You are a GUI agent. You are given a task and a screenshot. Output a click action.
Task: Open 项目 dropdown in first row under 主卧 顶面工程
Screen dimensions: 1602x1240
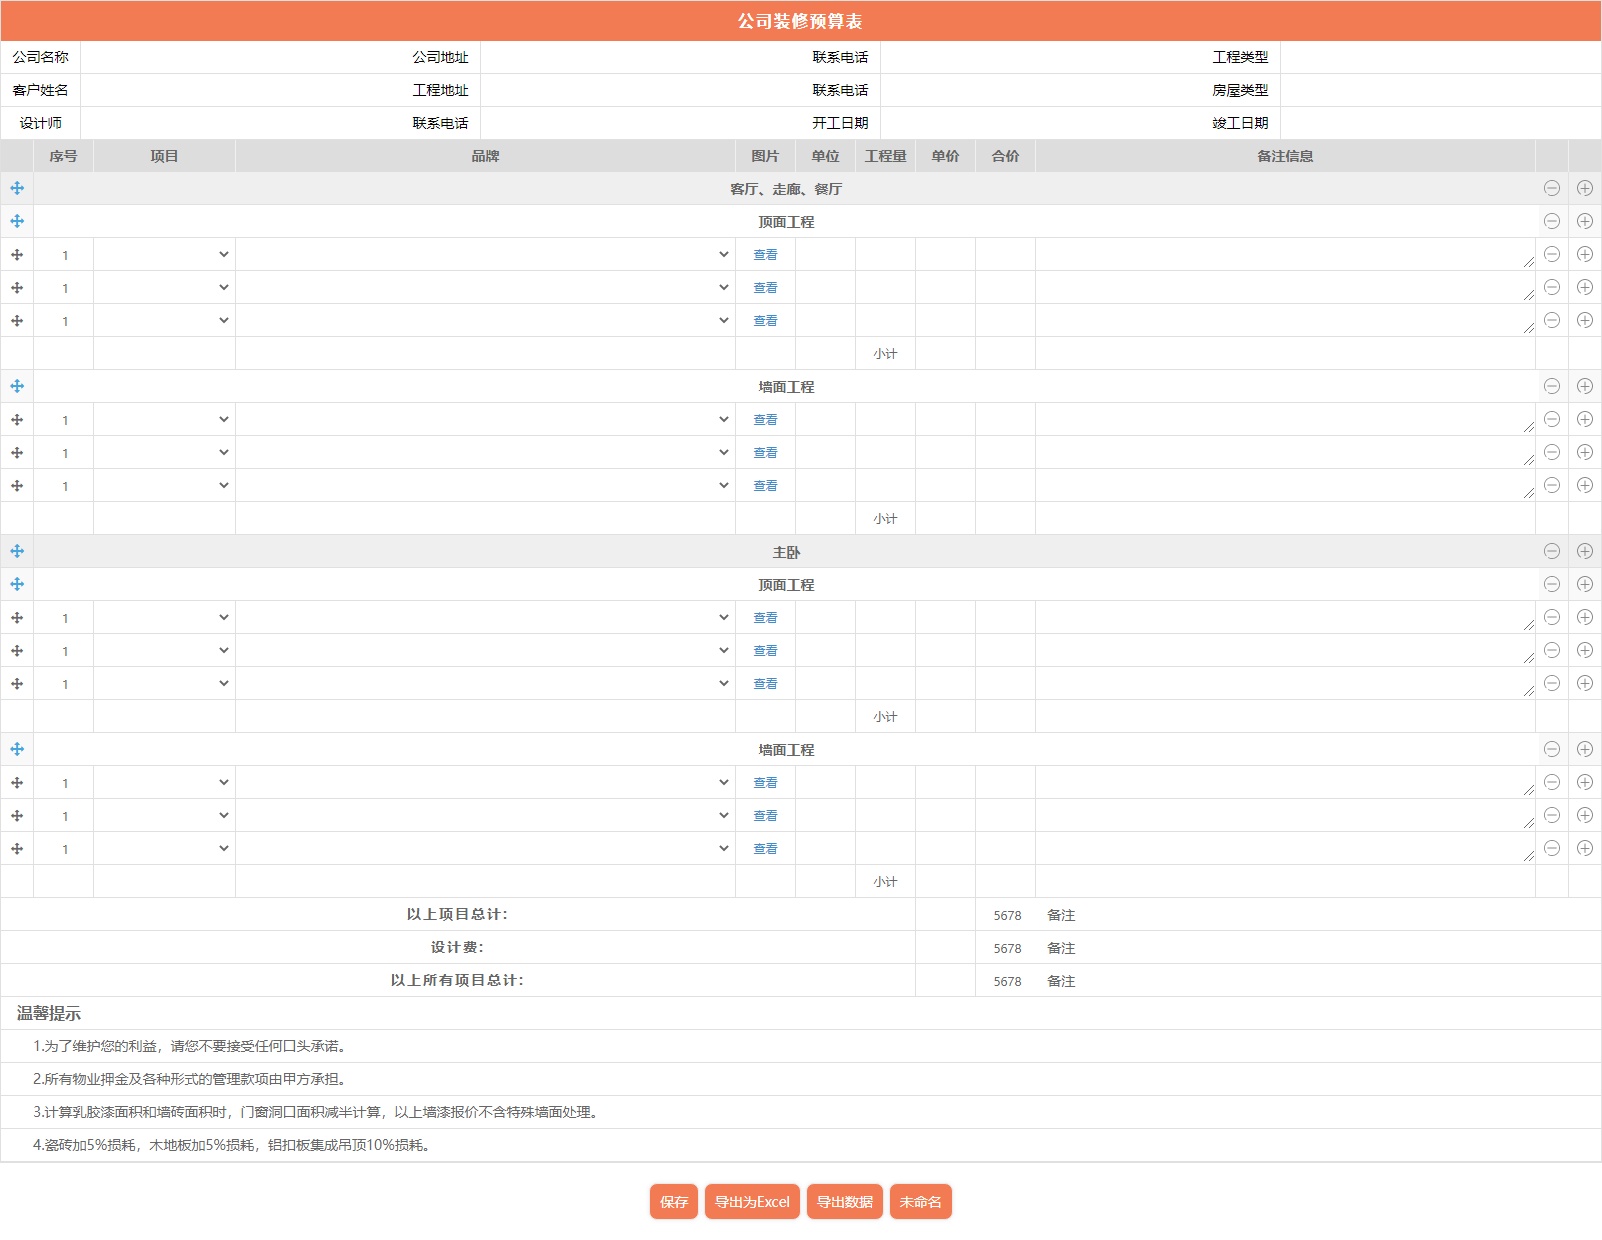pos(165,617)
